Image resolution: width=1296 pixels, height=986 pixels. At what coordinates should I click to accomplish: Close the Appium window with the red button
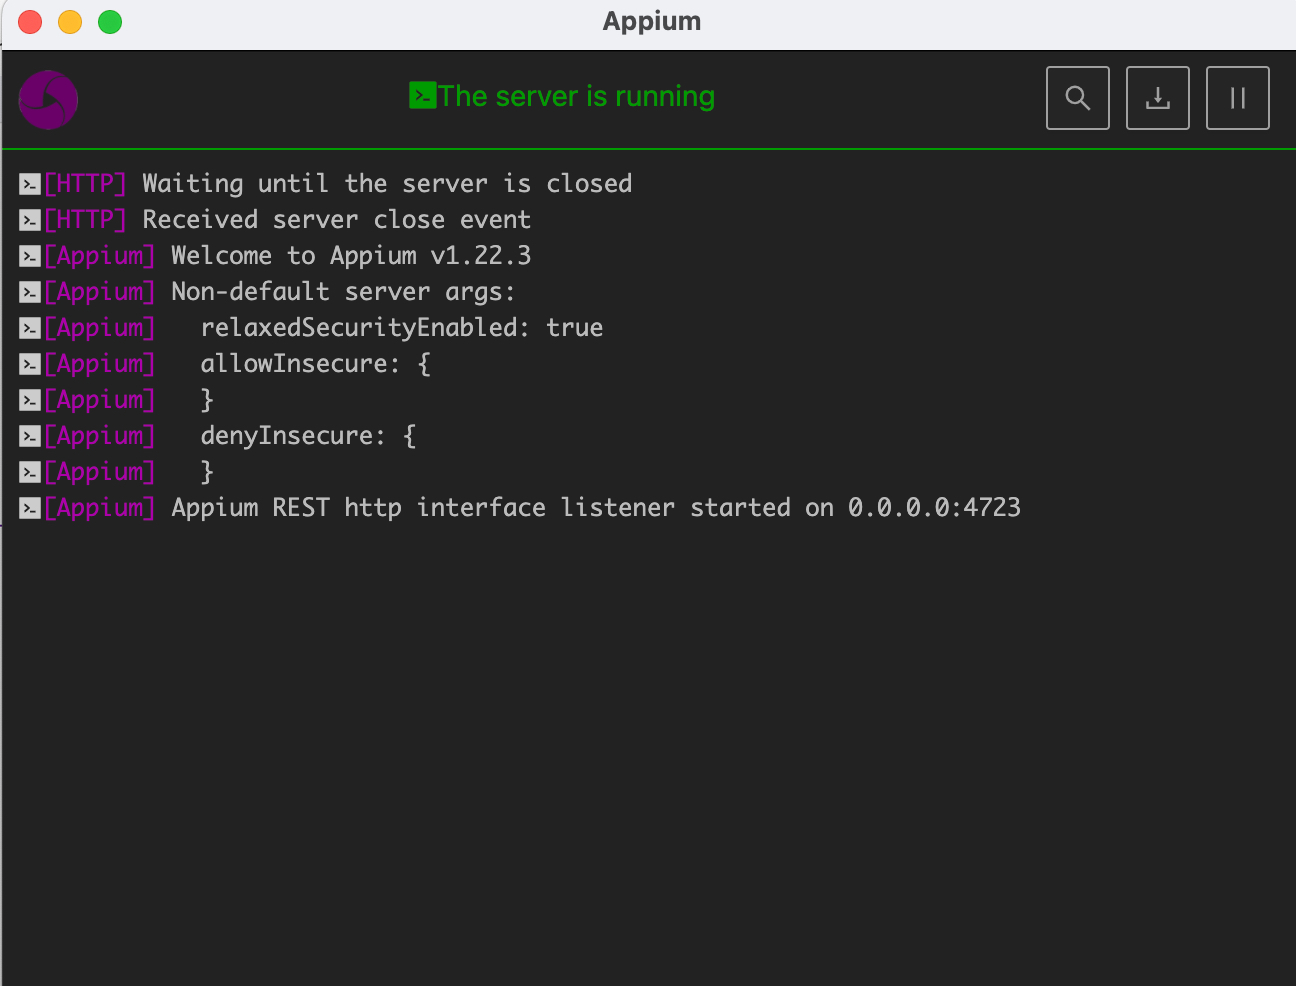(x=30, y=22)
